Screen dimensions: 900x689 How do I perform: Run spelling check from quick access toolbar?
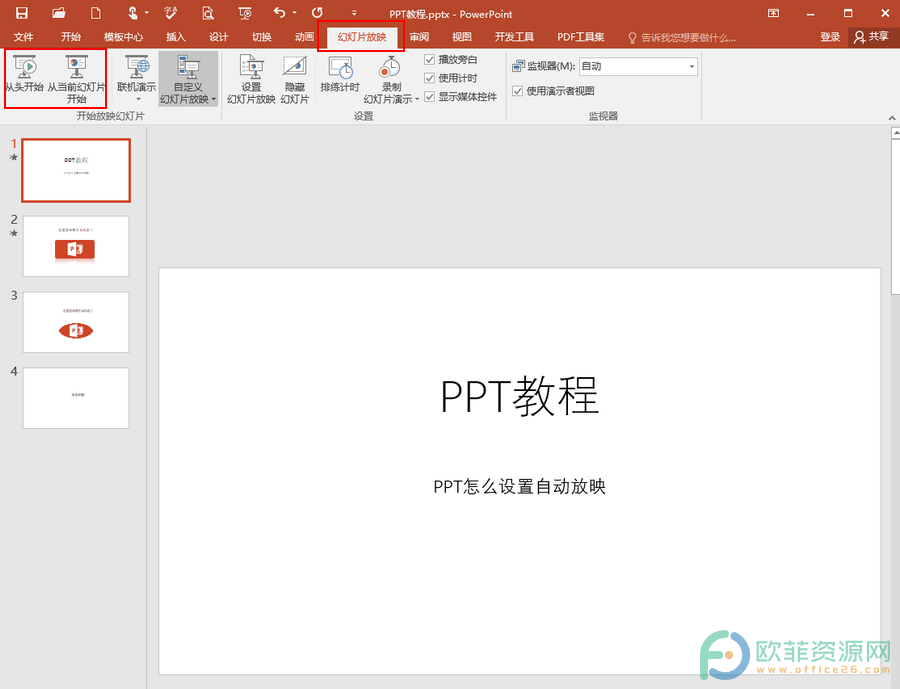[x=170, y=13]
